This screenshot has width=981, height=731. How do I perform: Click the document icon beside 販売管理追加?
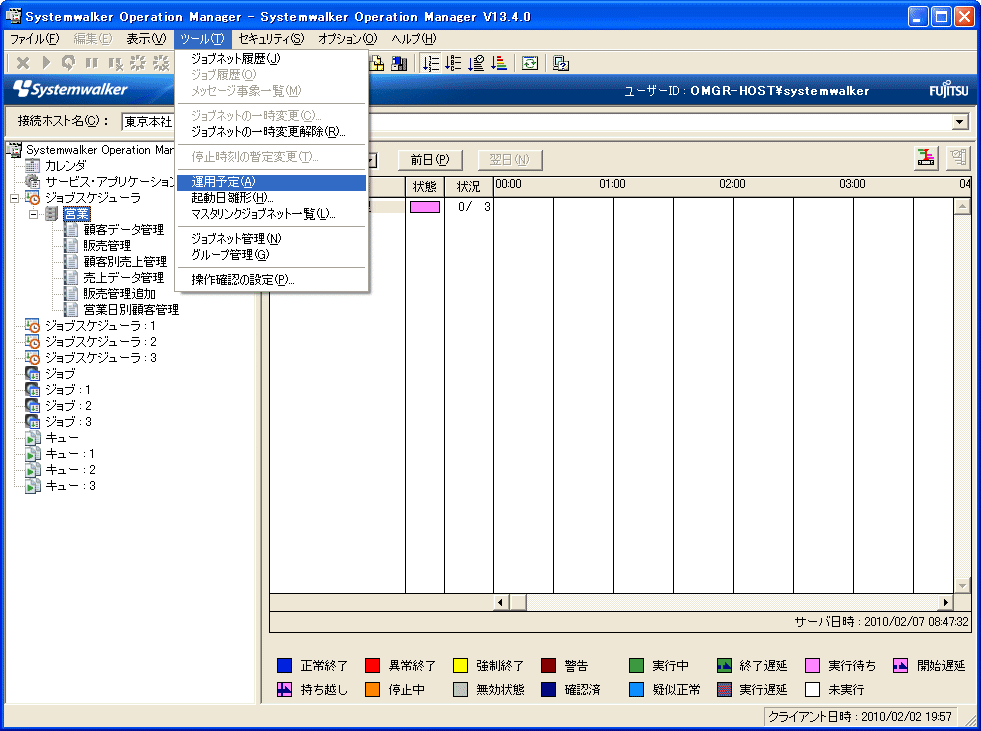[x=72, y=294]
